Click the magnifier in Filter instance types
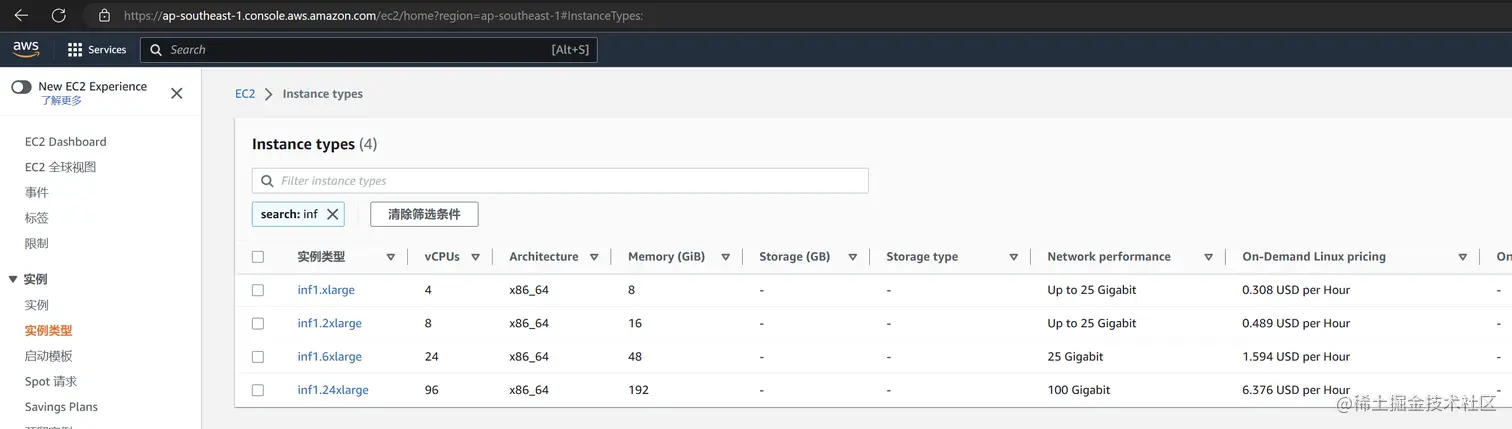The width and height of the screenshot is (1512, 429). pos(267,181)
